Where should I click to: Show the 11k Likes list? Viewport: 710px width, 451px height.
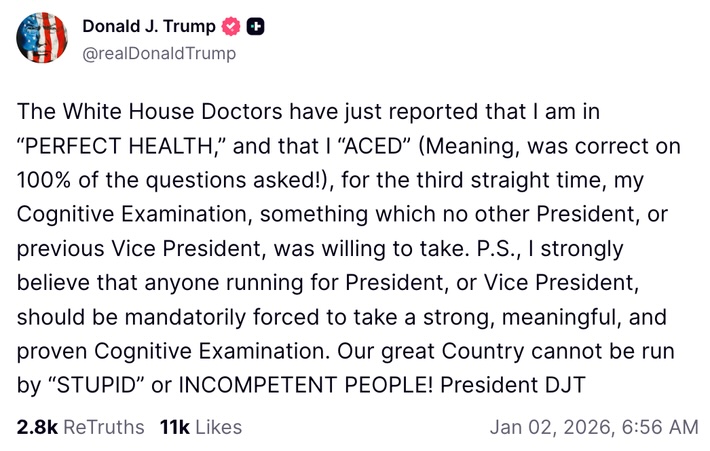pyautogui.click(x=200, y=427)
